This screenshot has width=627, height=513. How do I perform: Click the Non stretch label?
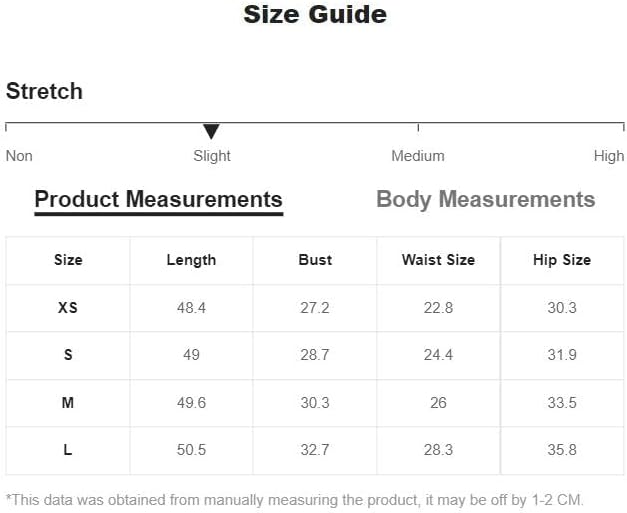coord(19,156)
